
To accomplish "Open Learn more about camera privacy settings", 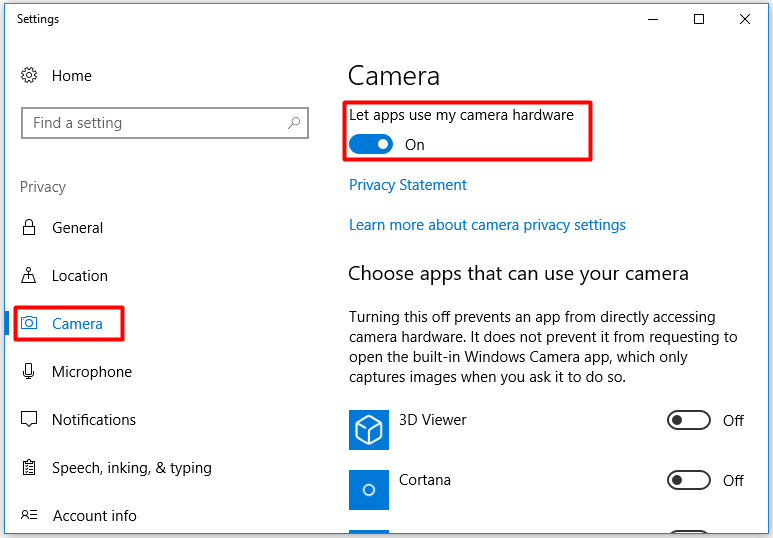I will pyautogui.click(x=487, y=225).
